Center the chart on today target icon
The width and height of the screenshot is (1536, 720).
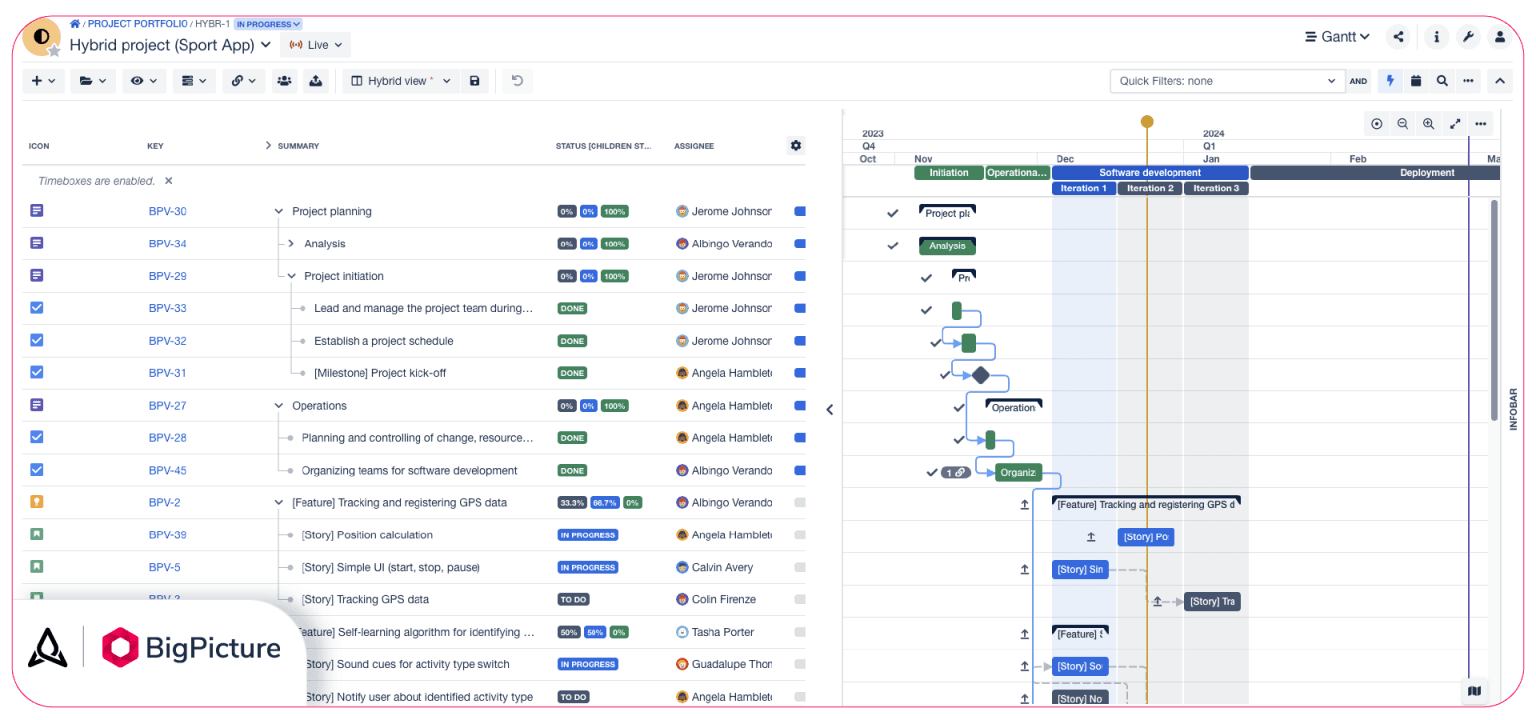coord(1377,124)
